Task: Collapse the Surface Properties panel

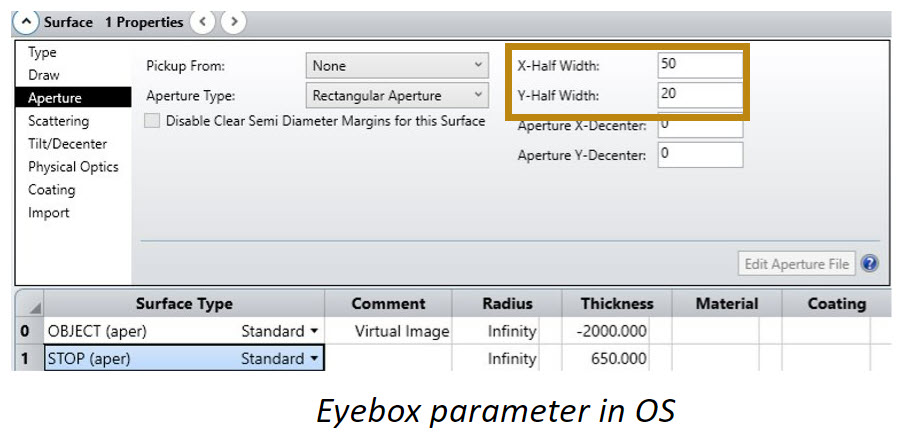Action: pyautogui.click(x=25, y=22)
